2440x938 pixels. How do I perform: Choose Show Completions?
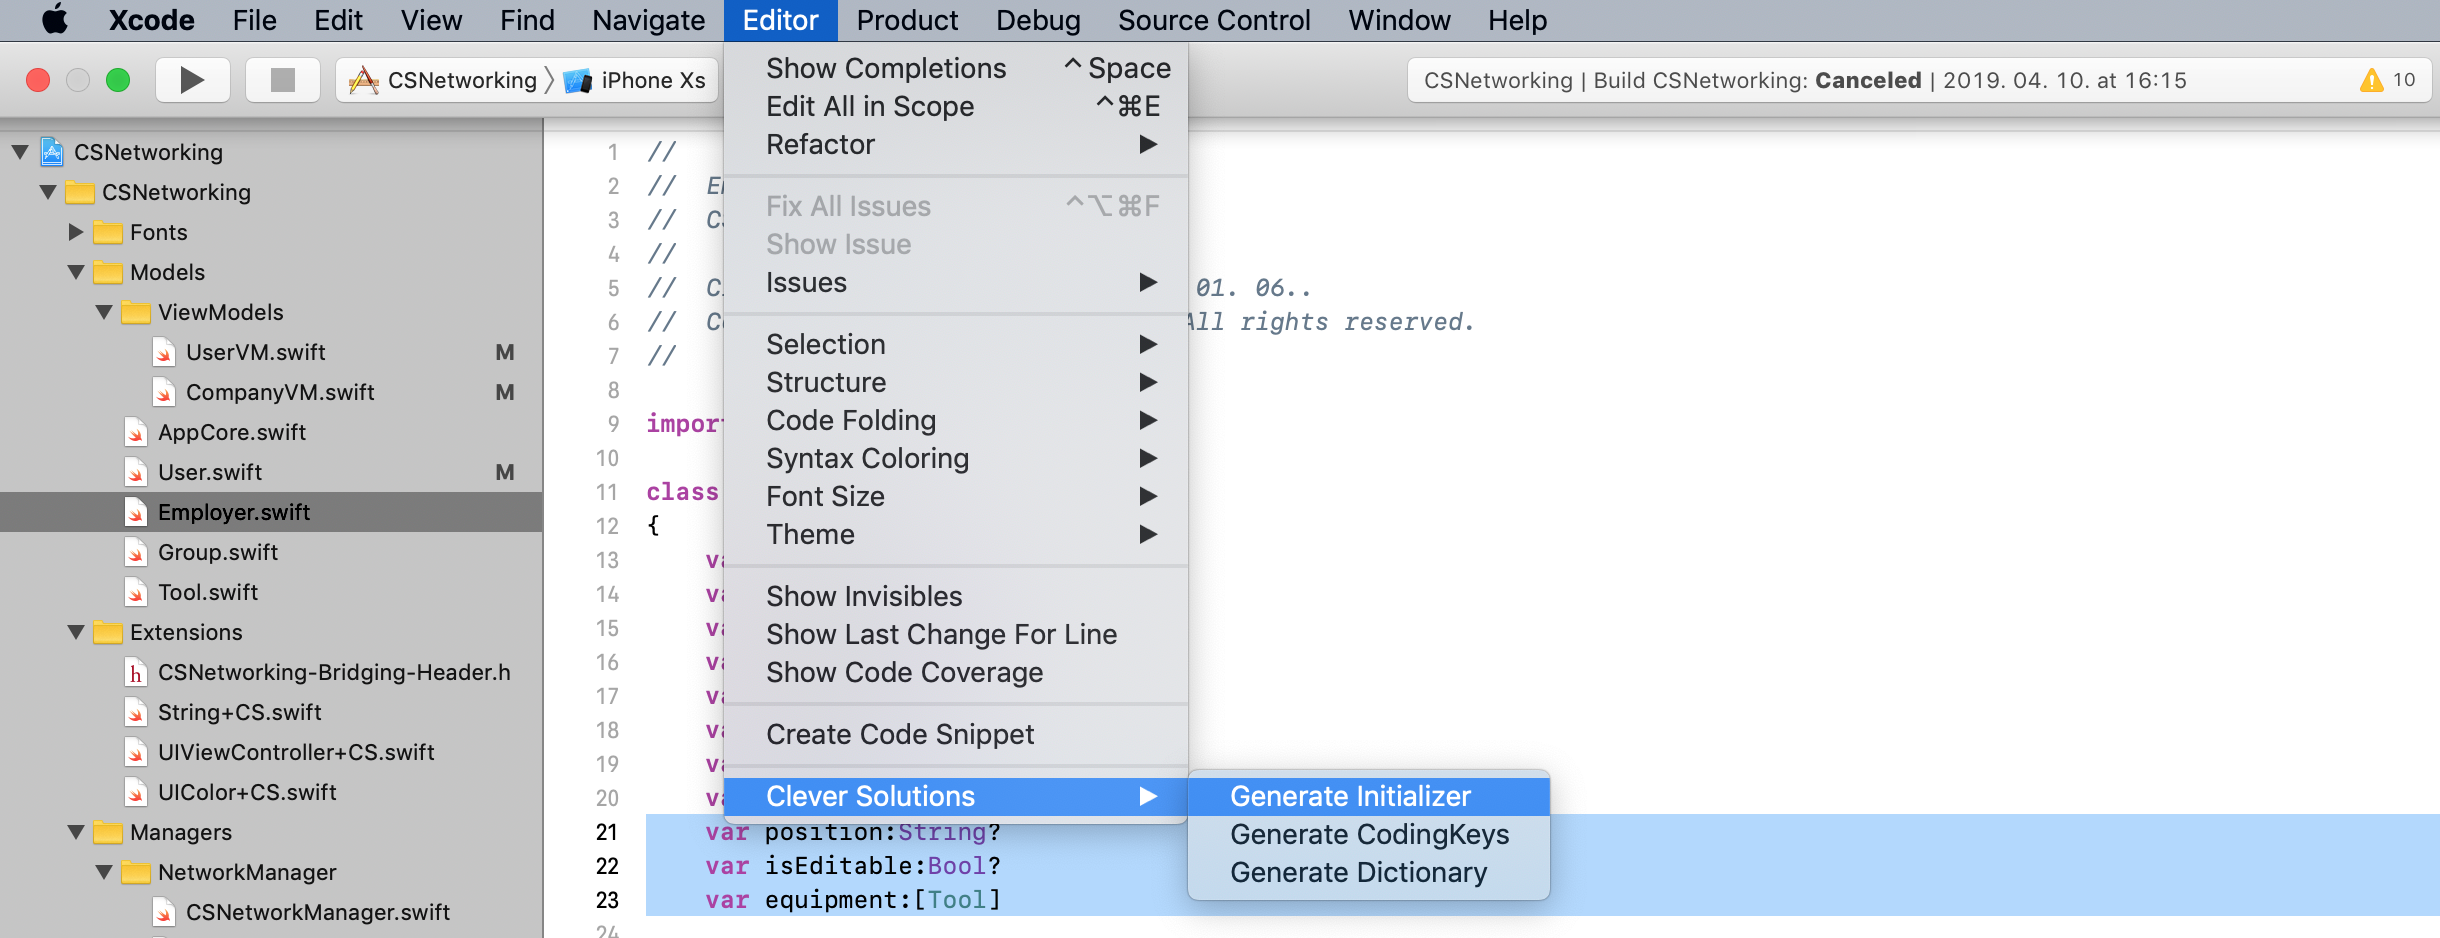pyautogui.click(x=956, y=69)
